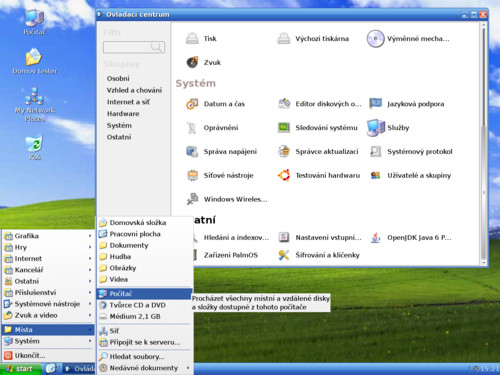The width and height of the screenshot is (500, 375).
Task: Expand the Systémové nástroje submenu
Action: [x=48, y=304]
